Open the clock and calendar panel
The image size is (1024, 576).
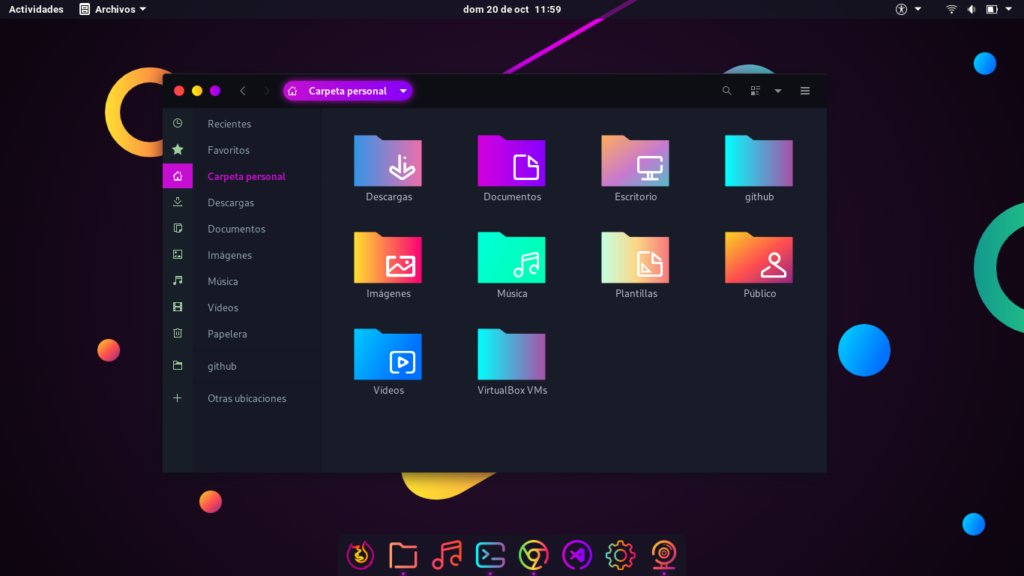(x=512, y=9)
